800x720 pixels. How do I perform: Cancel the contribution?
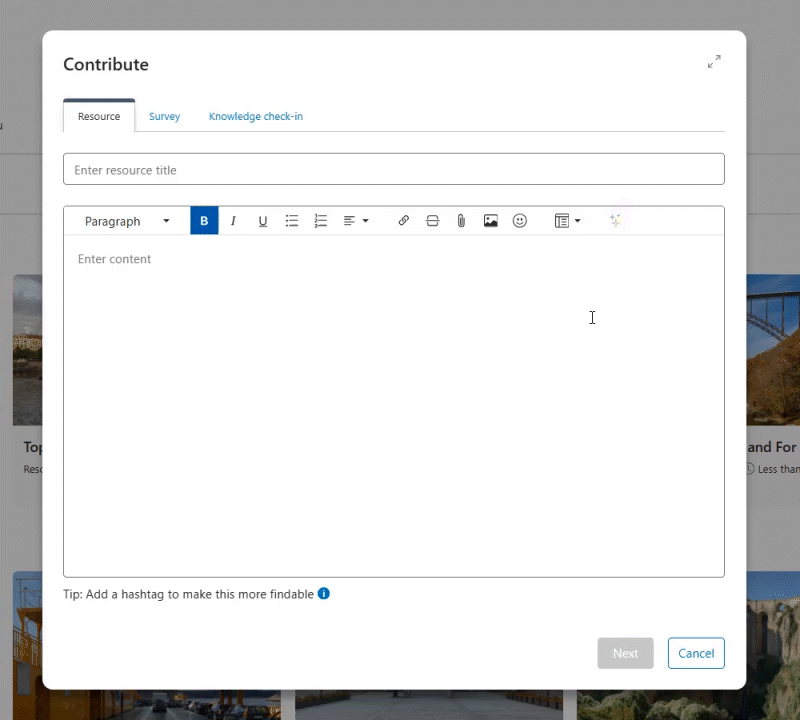point(696,653)
